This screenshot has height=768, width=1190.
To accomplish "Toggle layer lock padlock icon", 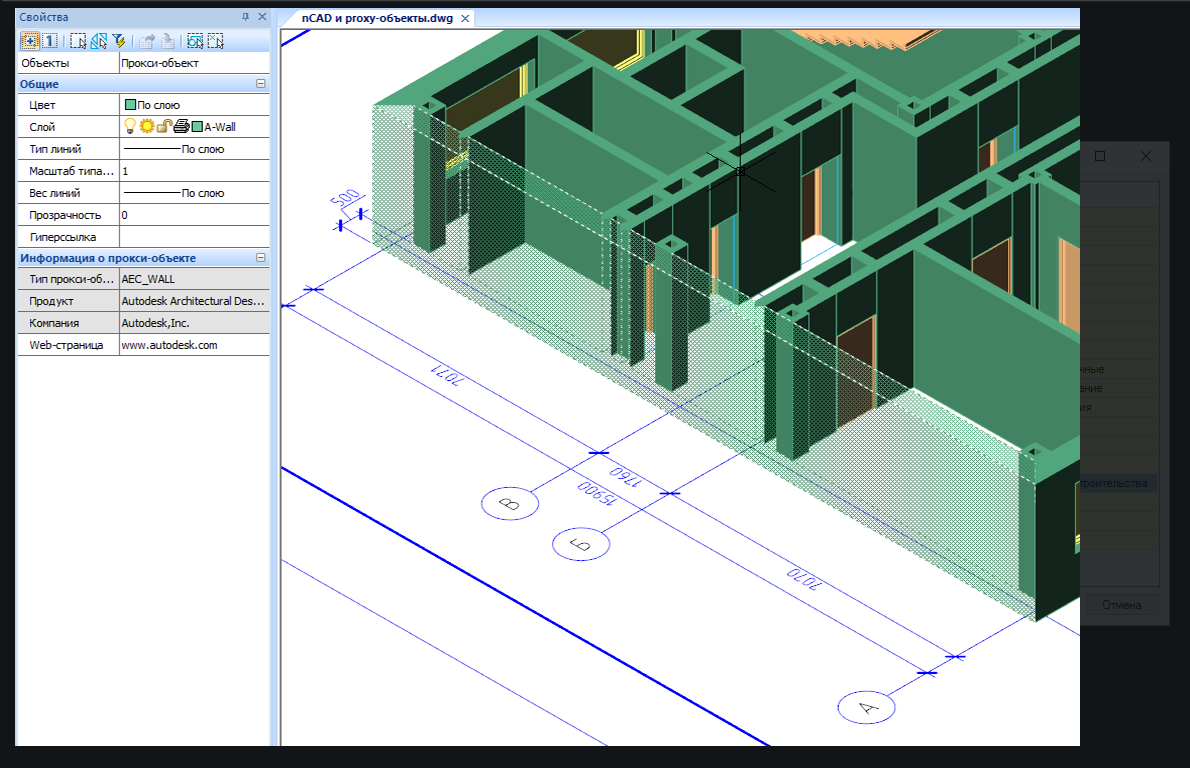I will [x=163, y=126].
